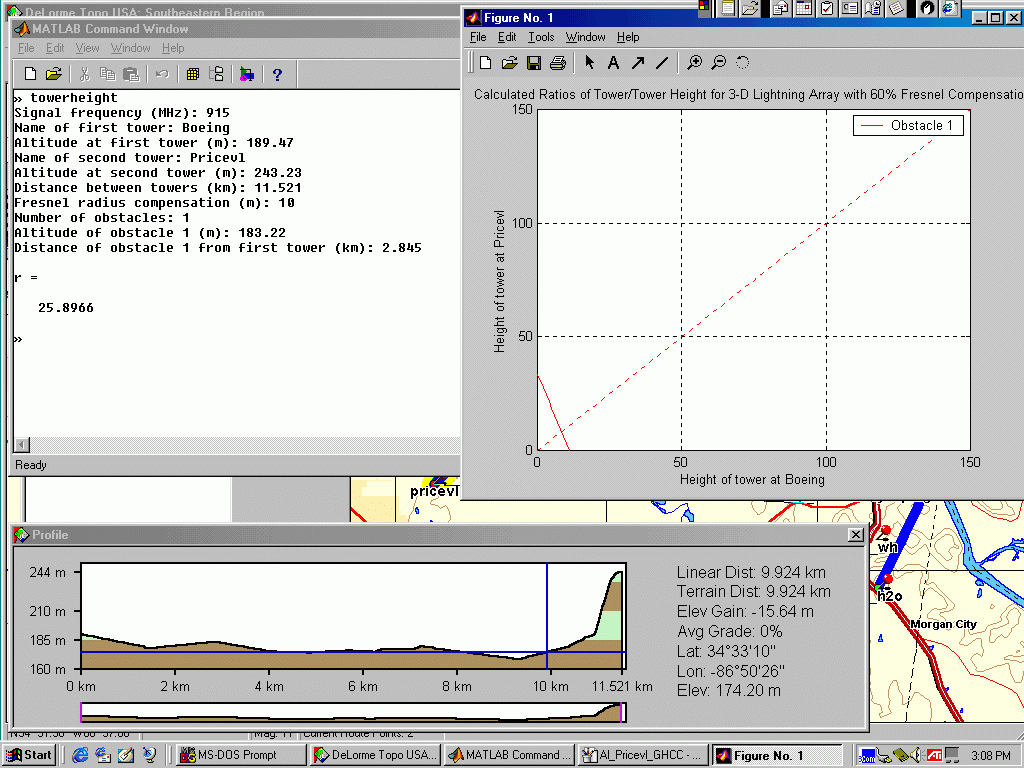
Task: Click the 'Height of tower at Boeing' axis label
Action: coord(752,479)
